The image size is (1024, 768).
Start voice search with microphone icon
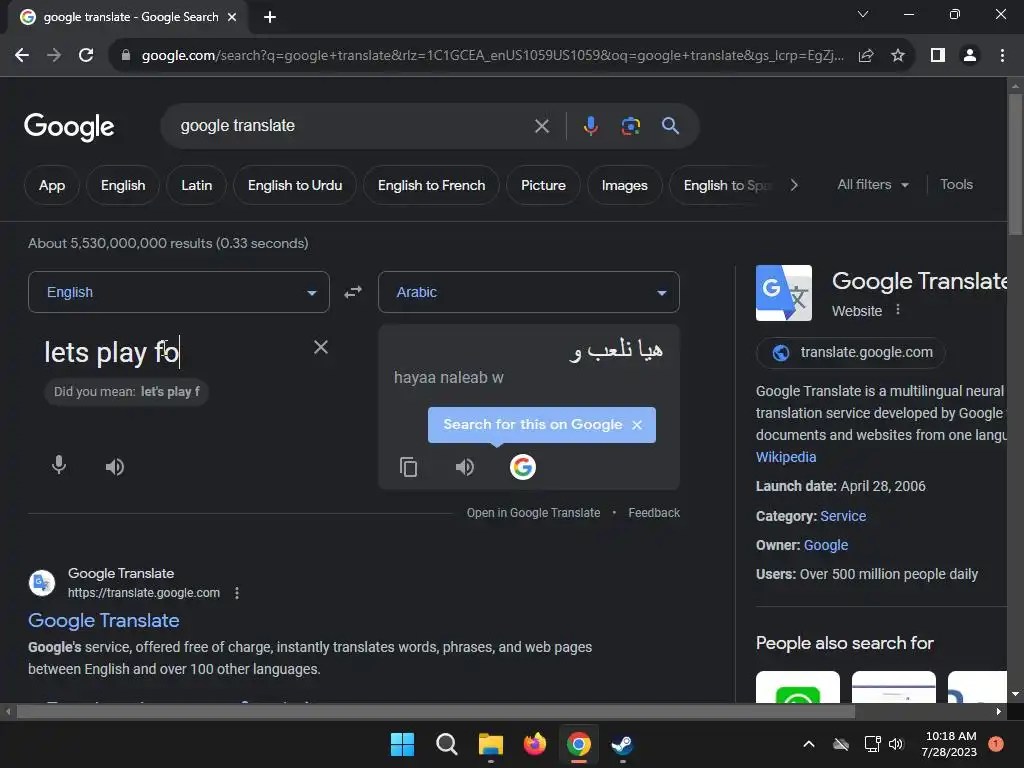590,125
